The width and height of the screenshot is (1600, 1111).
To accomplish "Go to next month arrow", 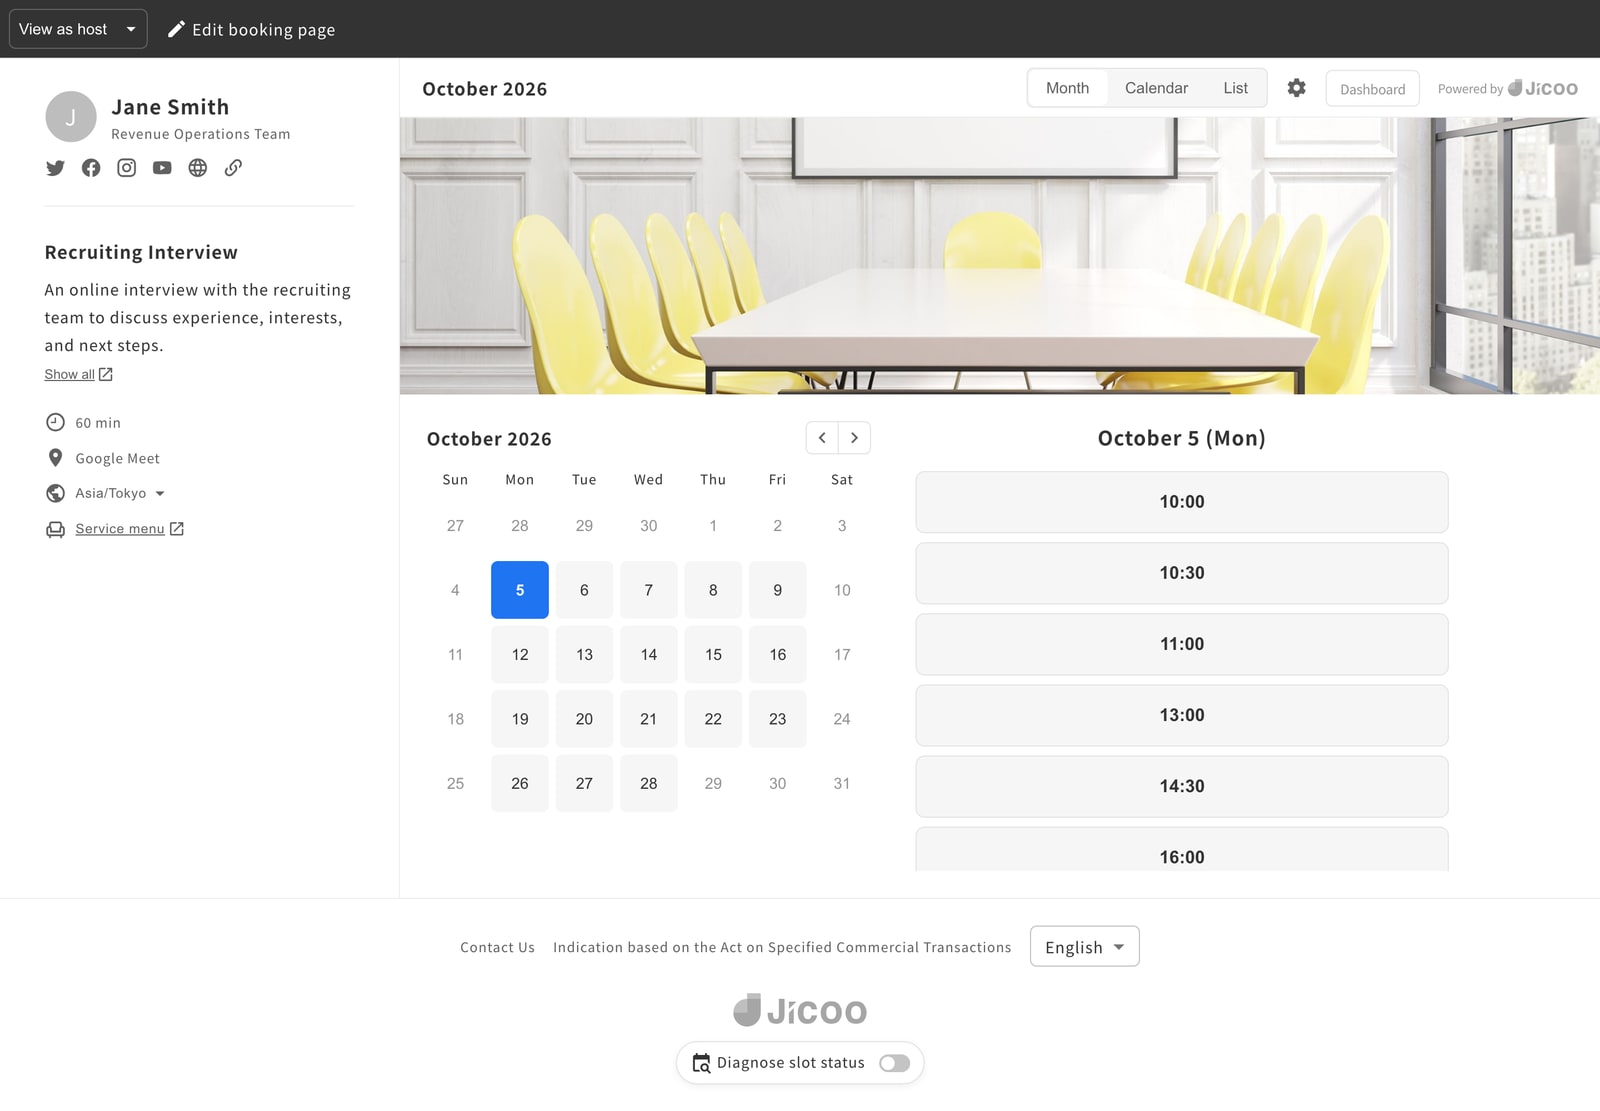I will coord(854,438).
